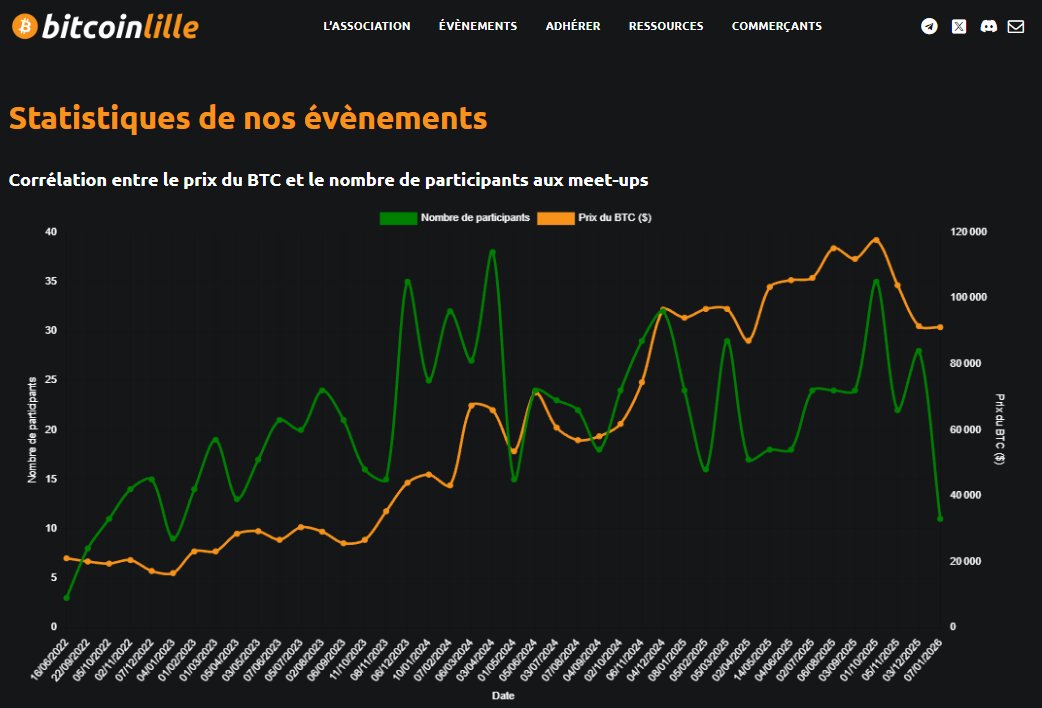The height and width of the screenshot is (708, 1042).
Task: Open the RESSOURCES menu
Action: [x=666, y=26]
